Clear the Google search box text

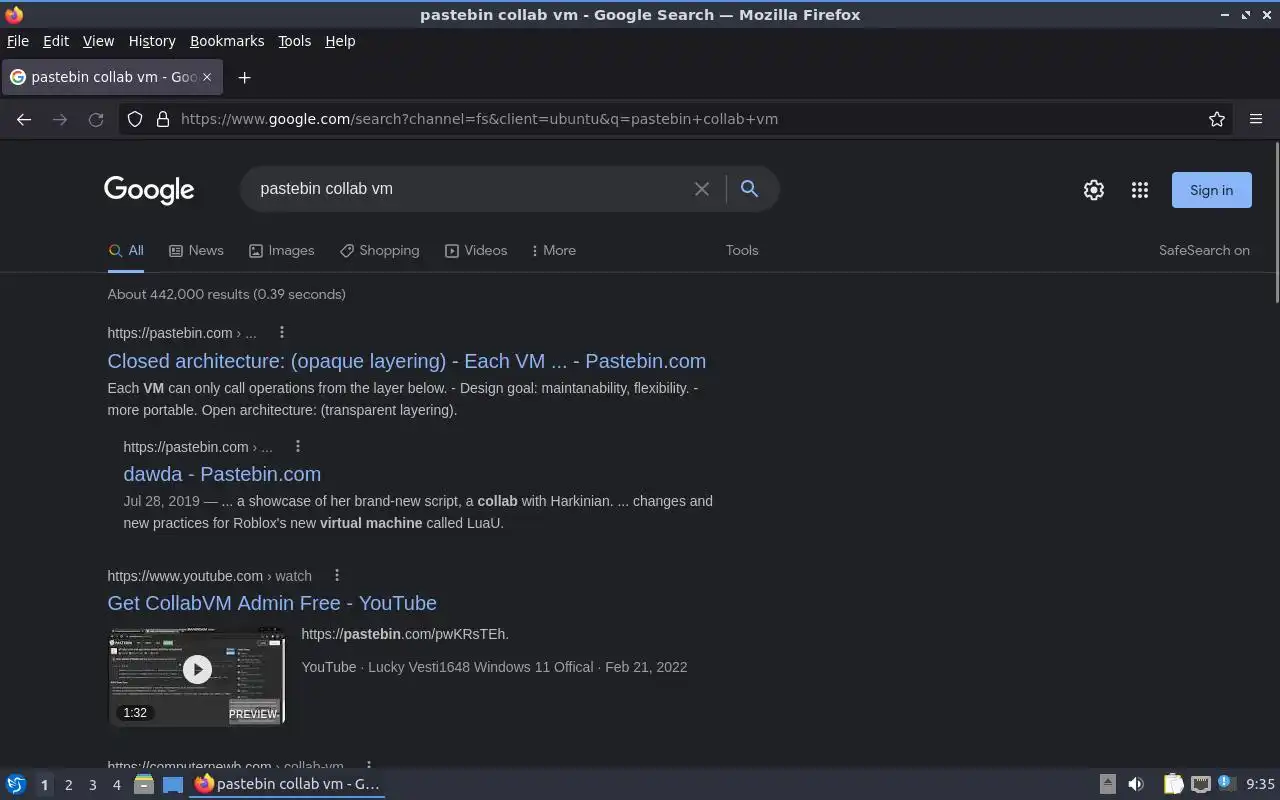[x=702, y=189]
